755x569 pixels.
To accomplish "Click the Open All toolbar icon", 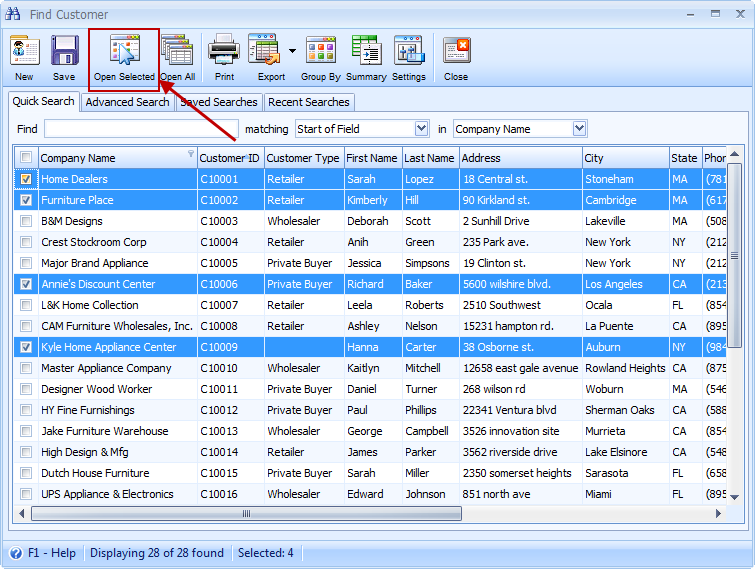I will tap(177, 57).
